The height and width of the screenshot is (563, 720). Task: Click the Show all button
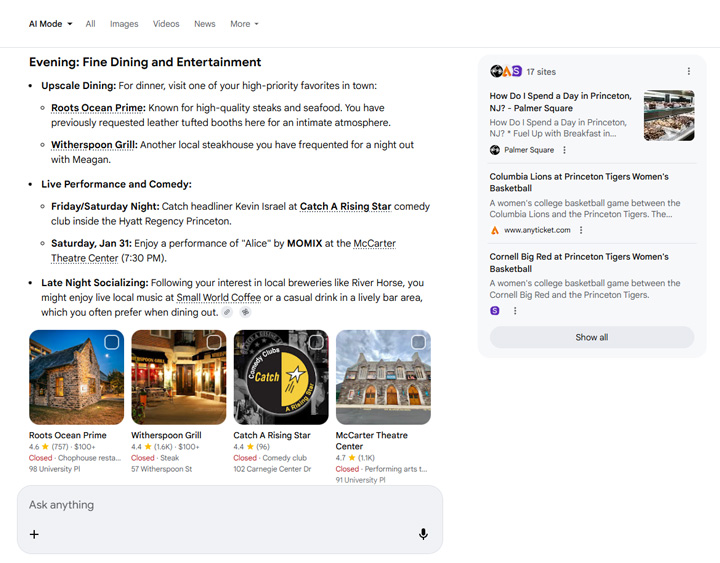point(591,337)
